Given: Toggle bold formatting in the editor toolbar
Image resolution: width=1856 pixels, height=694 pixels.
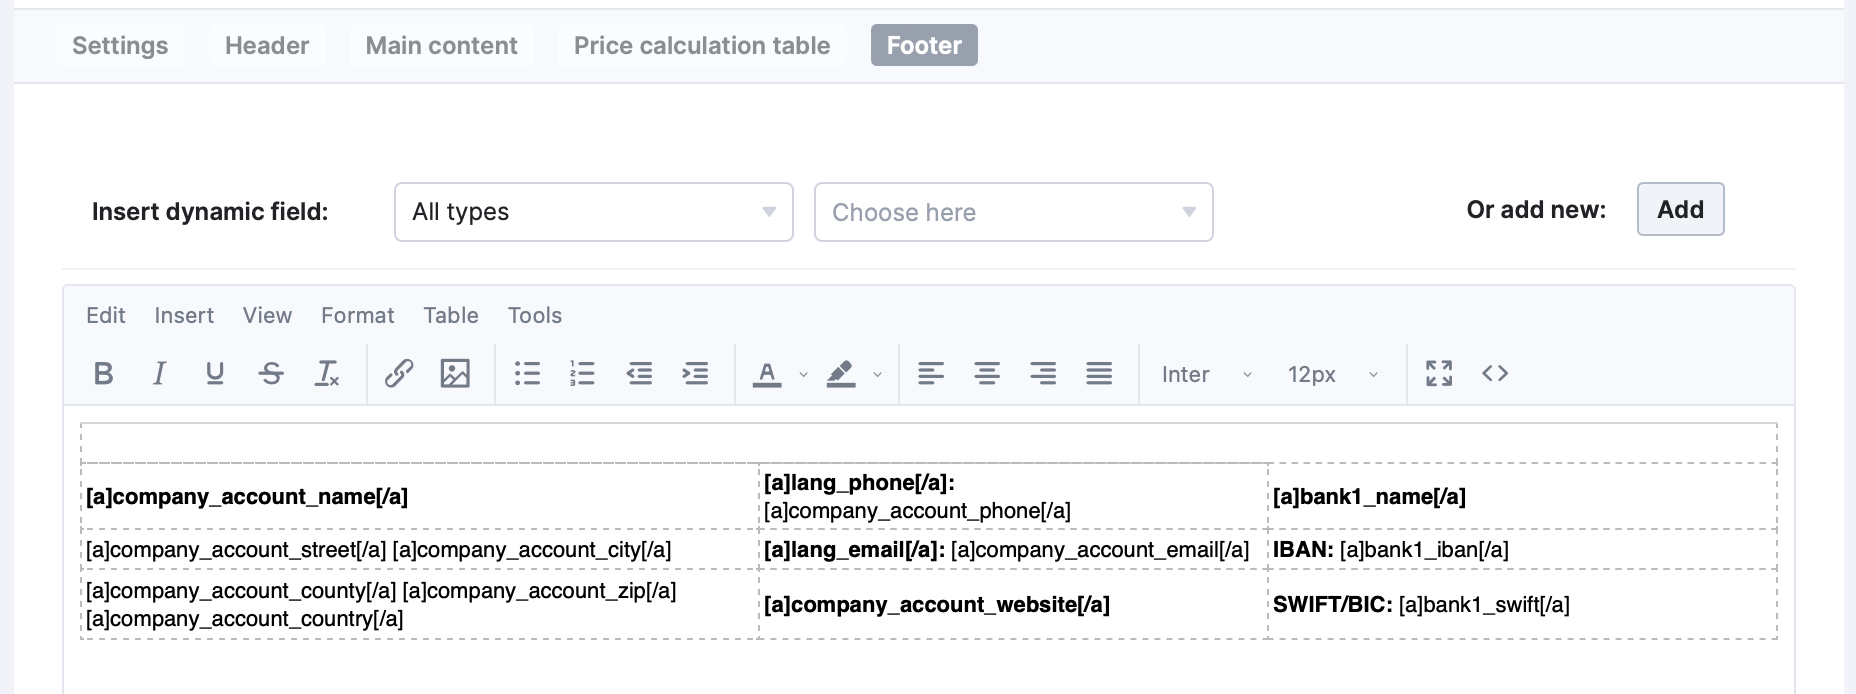Looking at the screenshot, I should [103, 374].
